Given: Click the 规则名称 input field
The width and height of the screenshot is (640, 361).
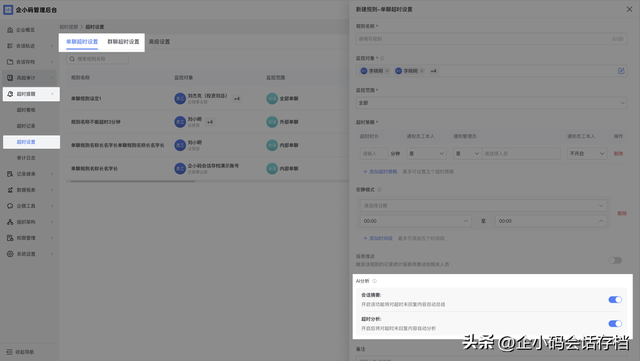Looking at the screenshot, I should pos(491,39).
